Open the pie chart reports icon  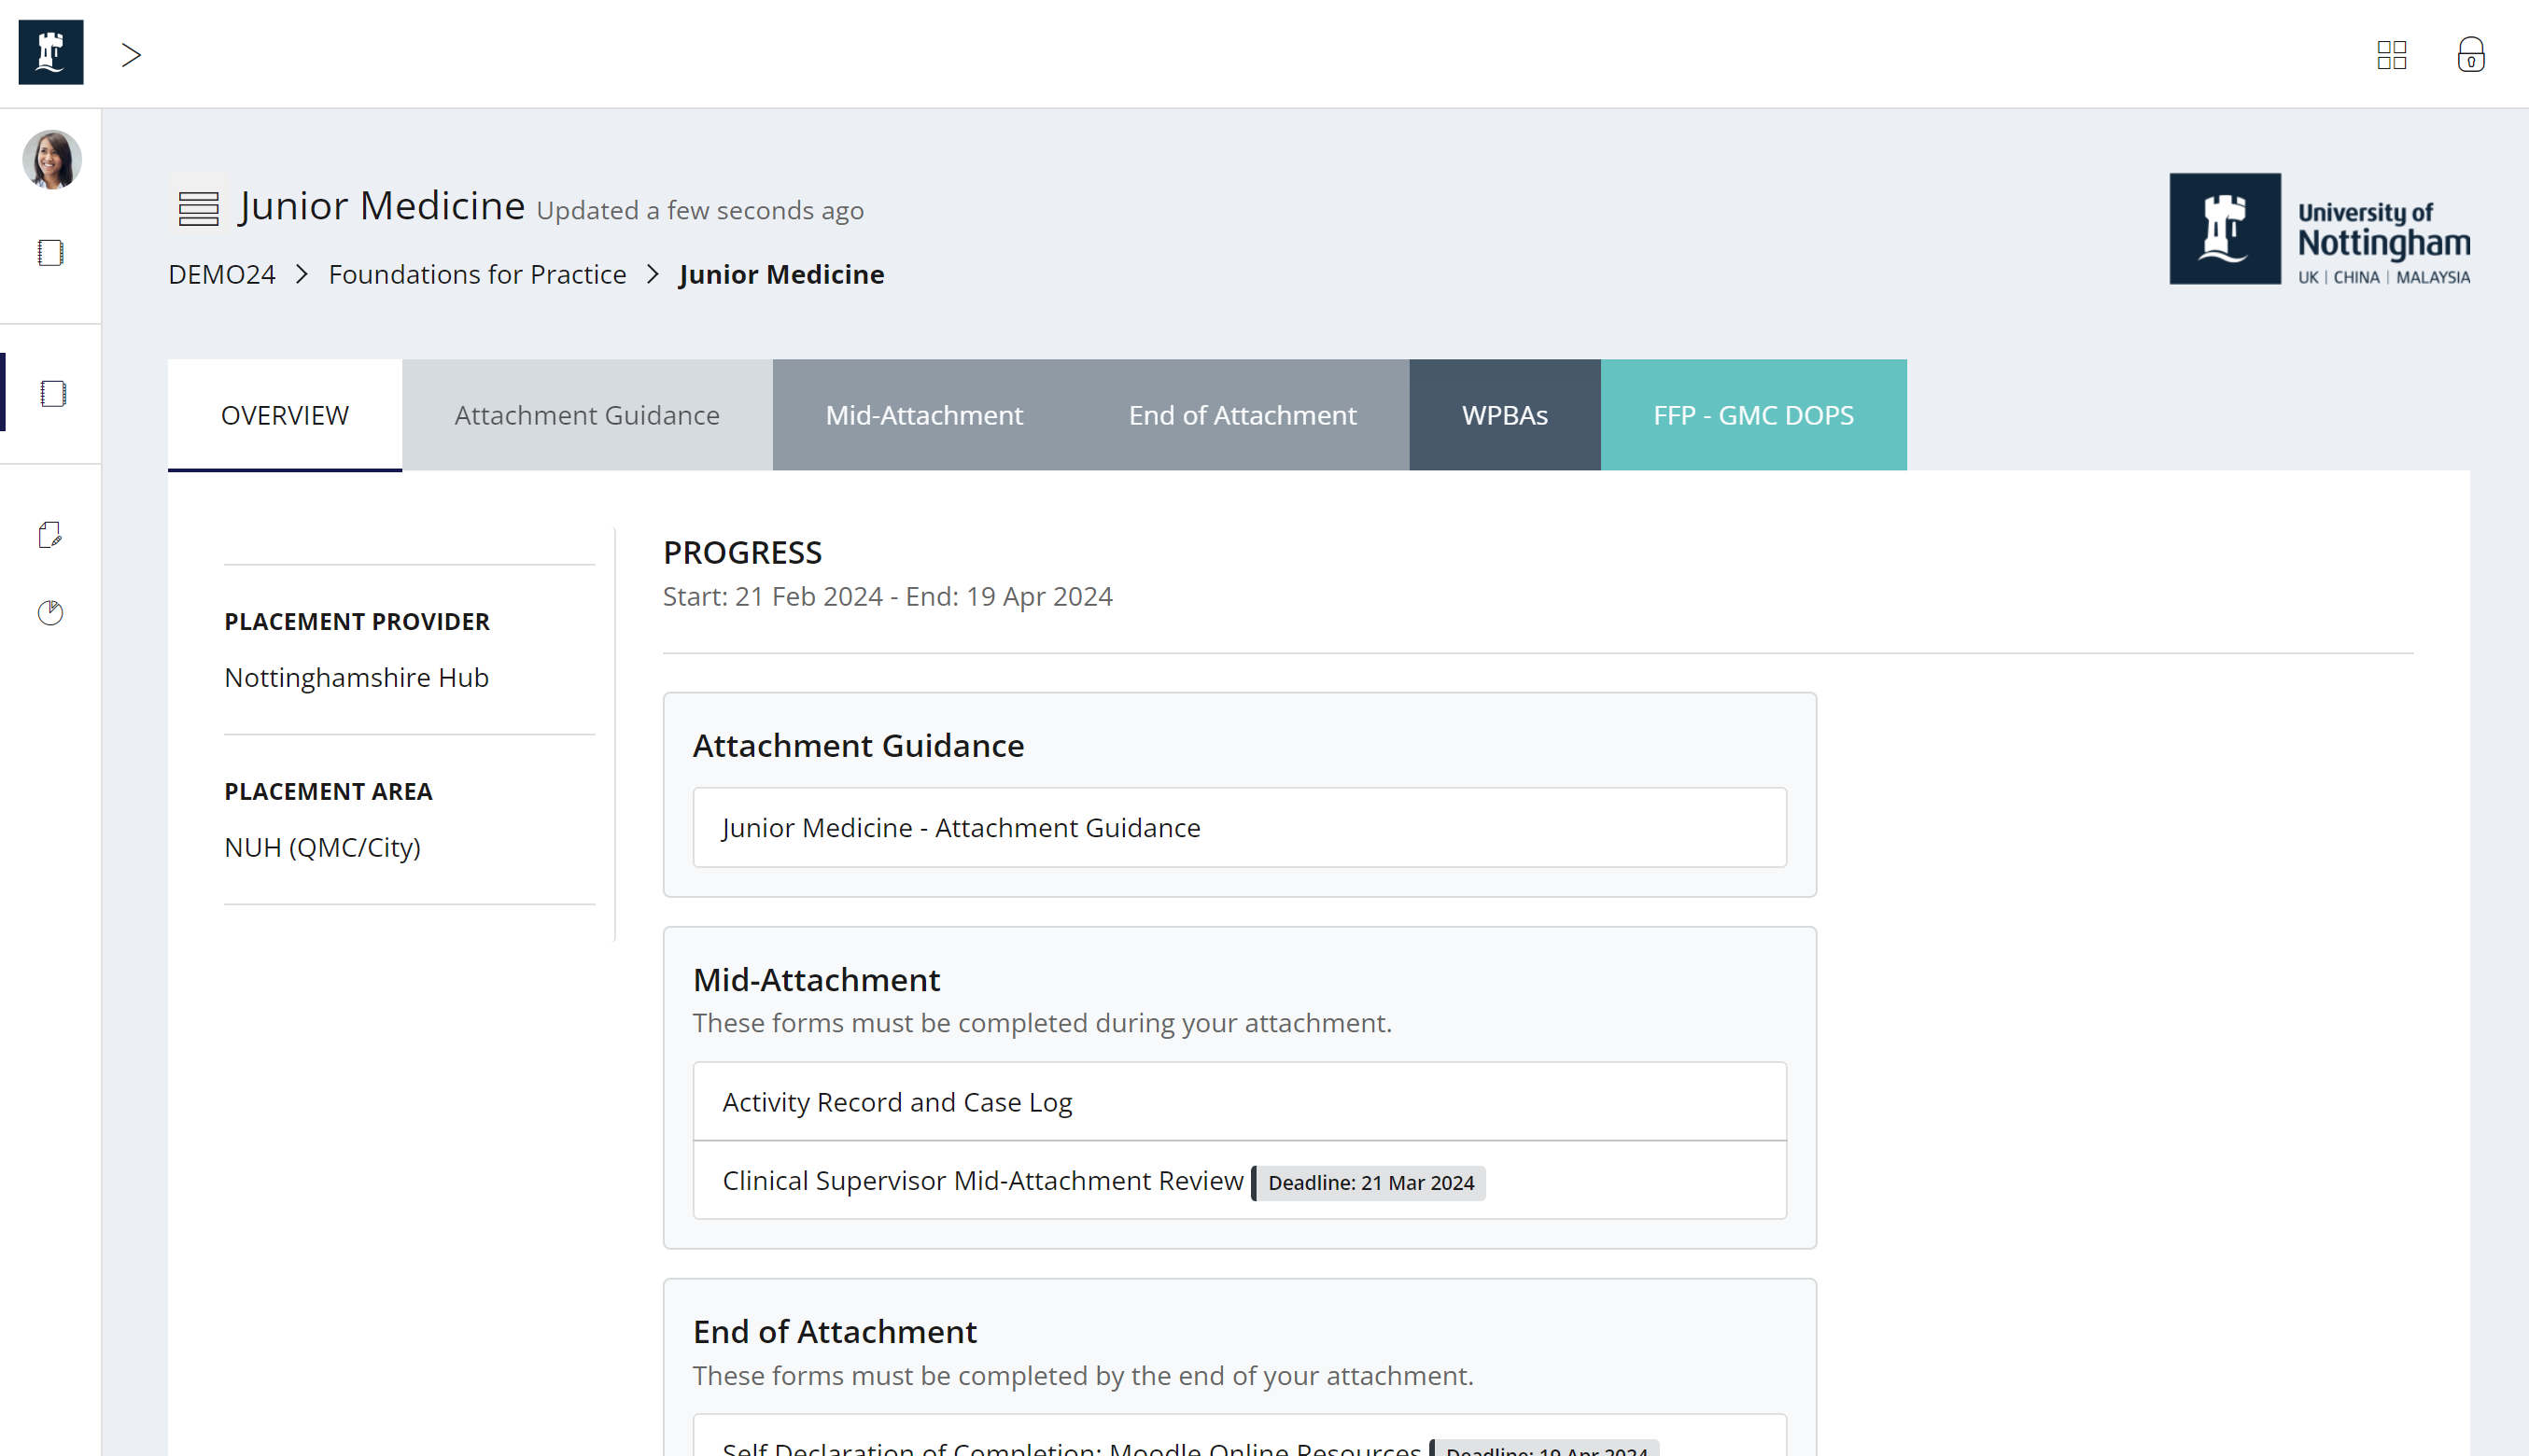(x=51, y=613)
